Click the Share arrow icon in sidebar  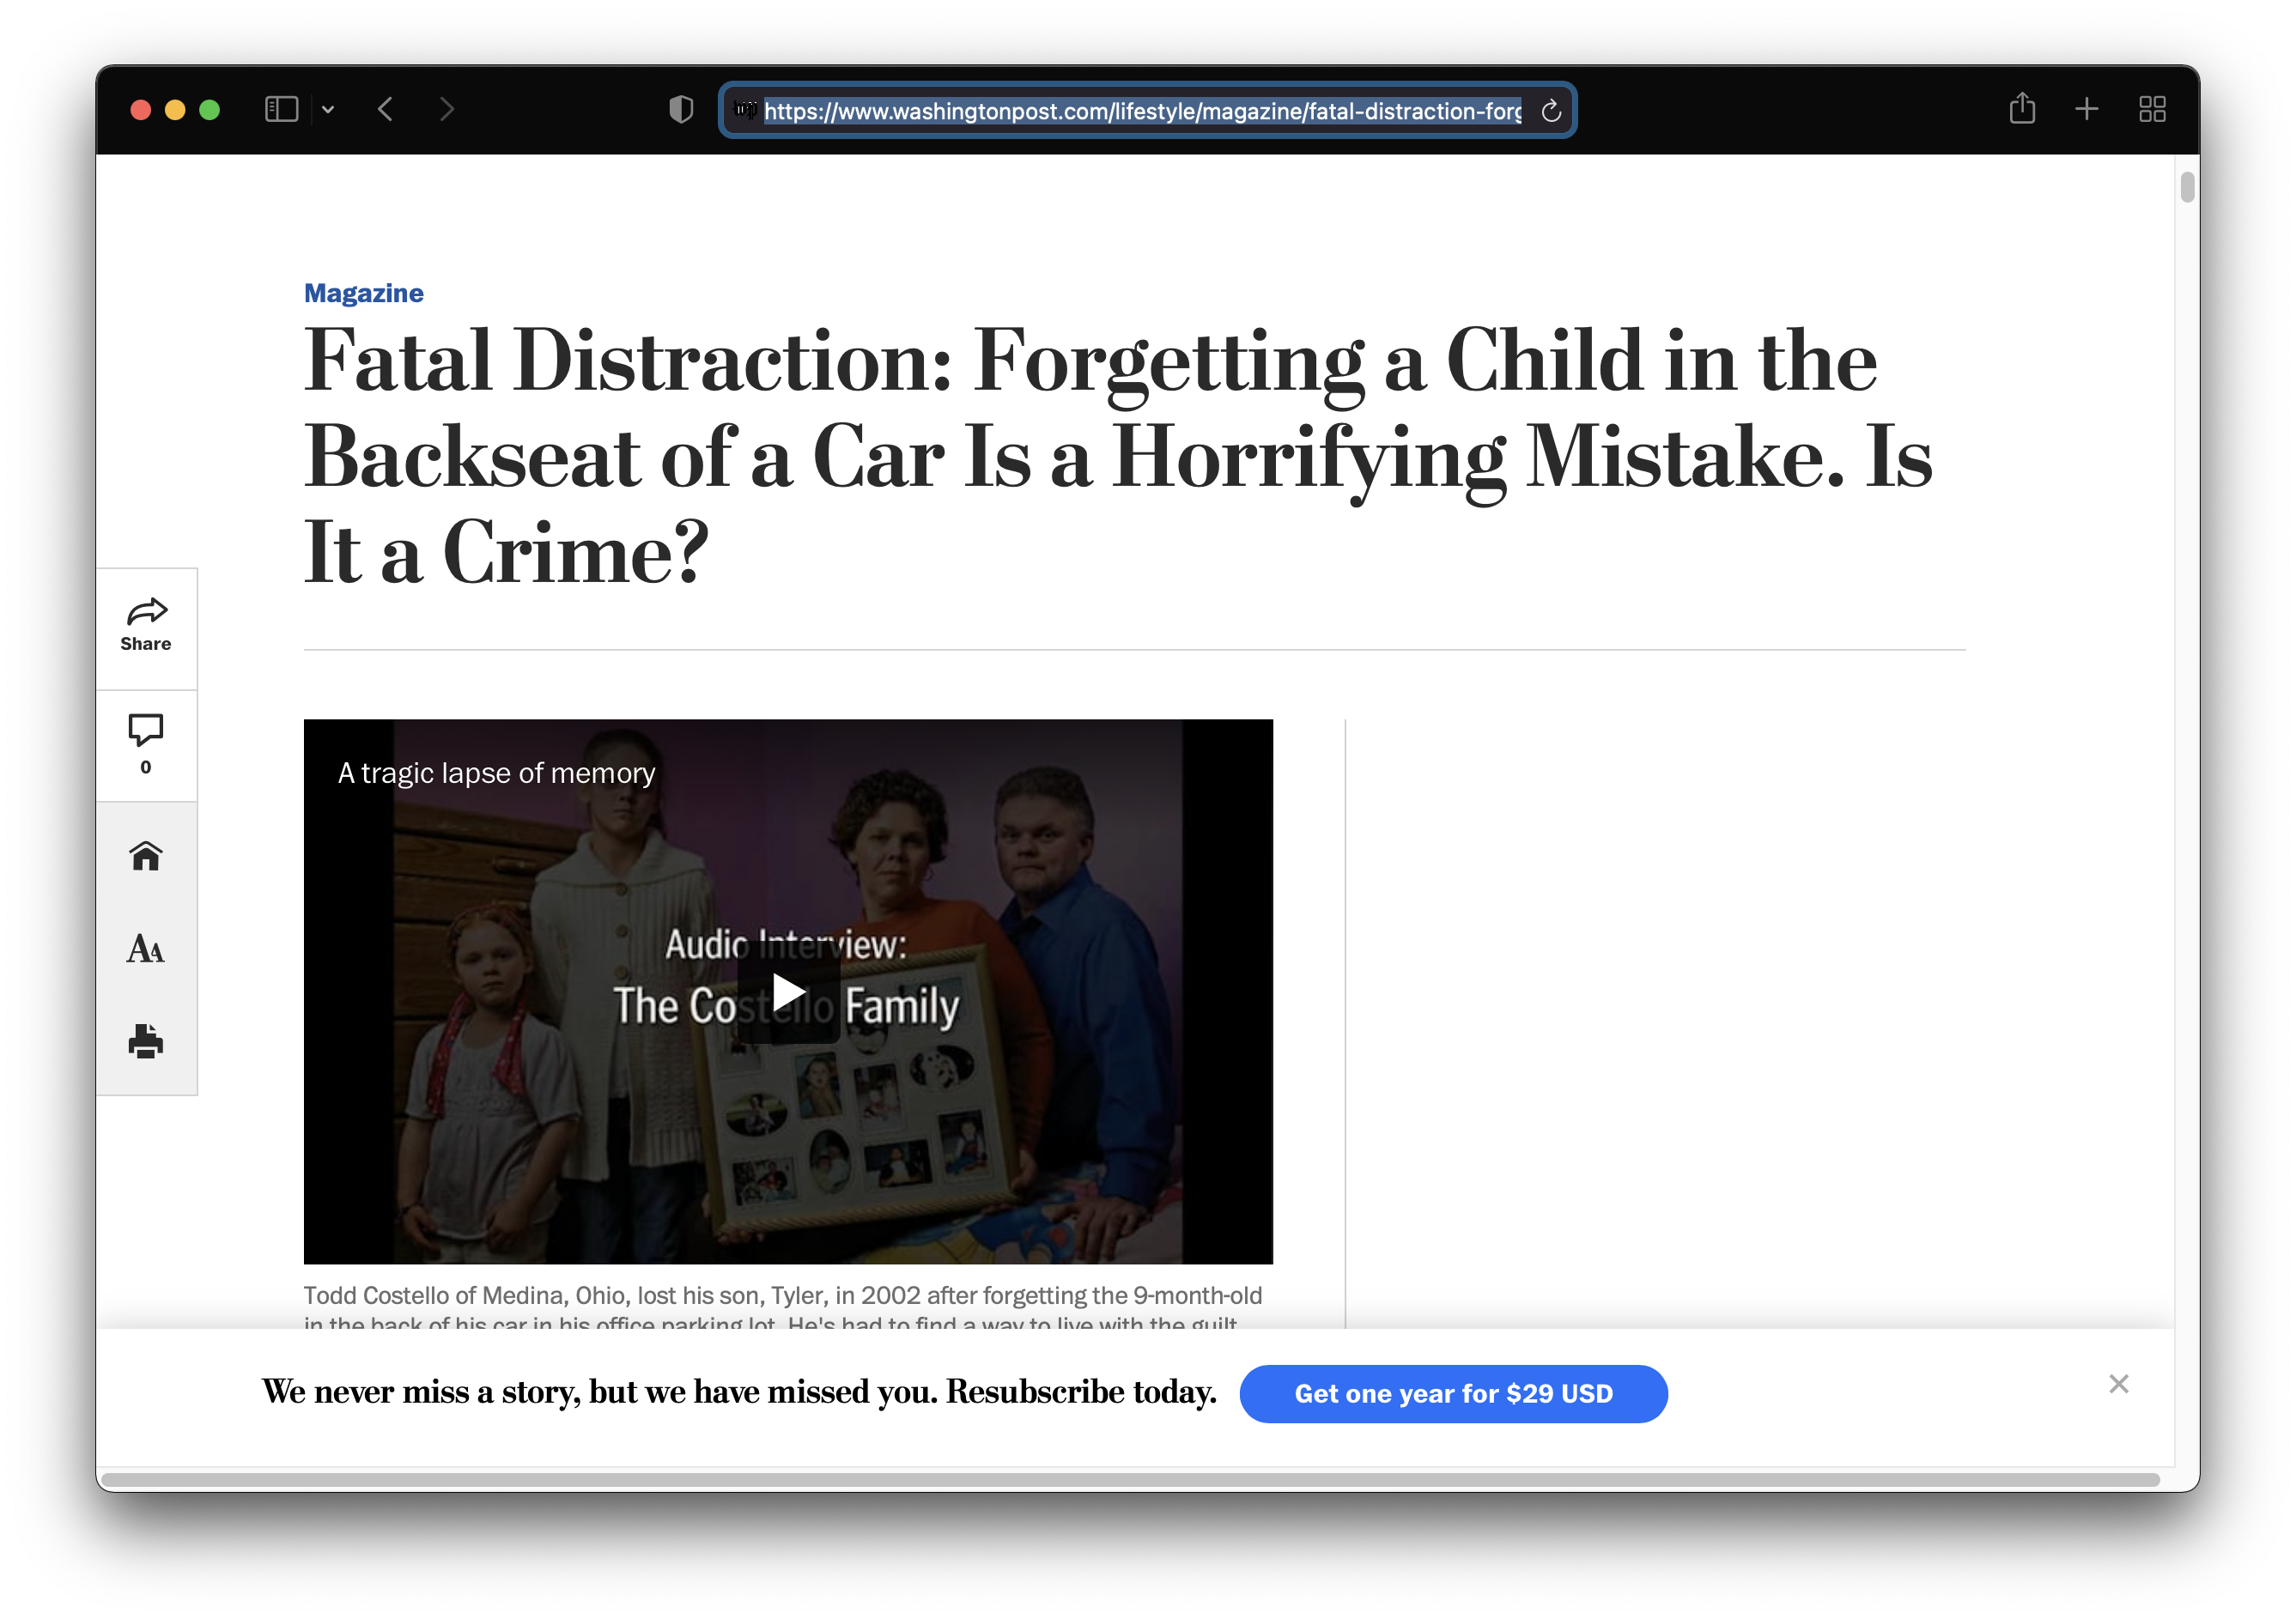click(x=146, y=611)
